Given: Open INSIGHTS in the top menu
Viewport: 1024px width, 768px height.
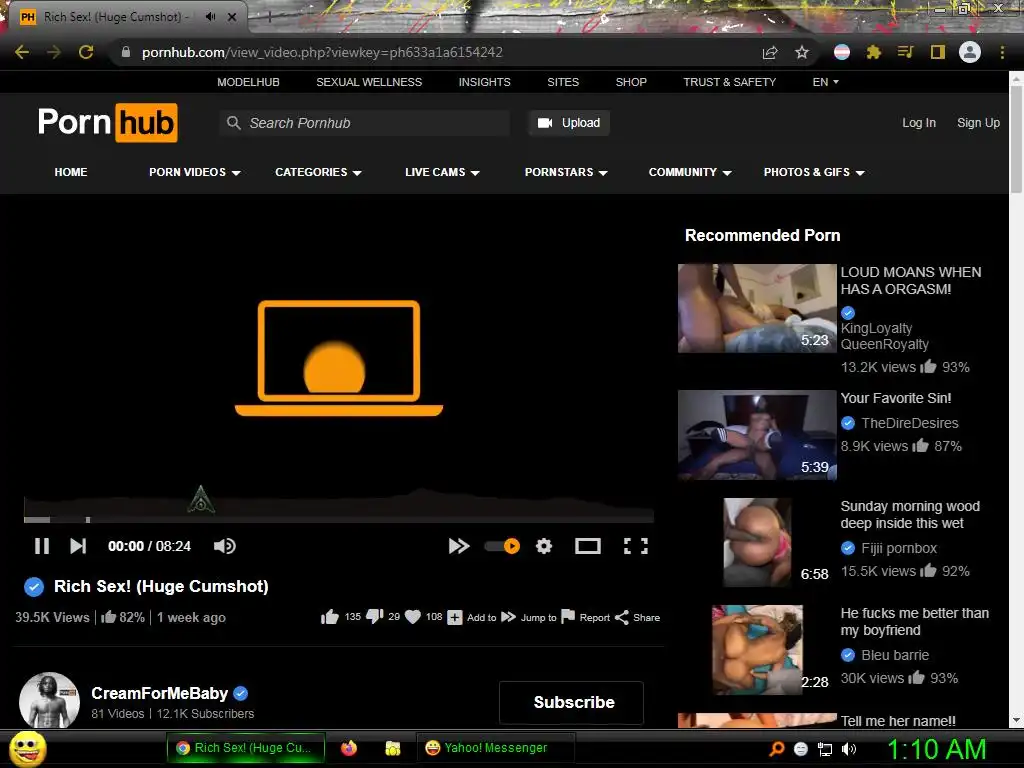Looking at the screenshot, I should (485, 82).
